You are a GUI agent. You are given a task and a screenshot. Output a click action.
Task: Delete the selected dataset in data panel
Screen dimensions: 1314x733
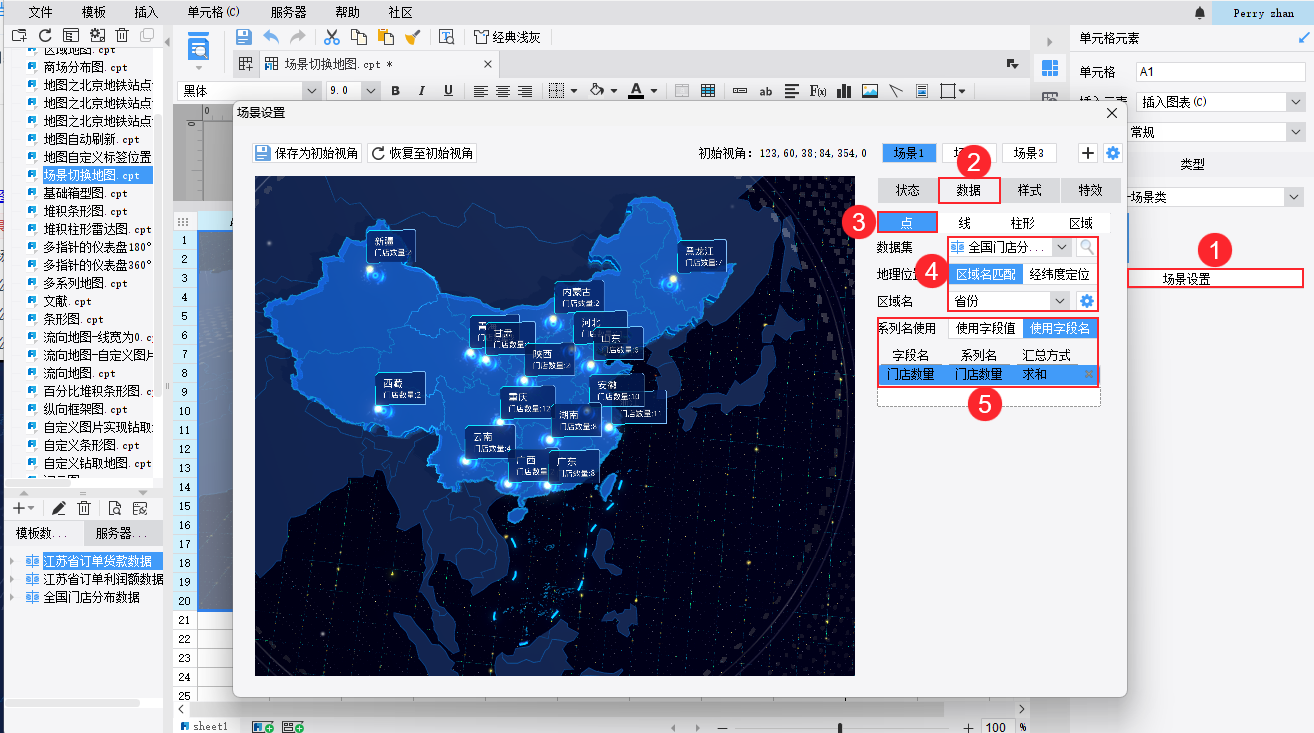coord(84,508)
